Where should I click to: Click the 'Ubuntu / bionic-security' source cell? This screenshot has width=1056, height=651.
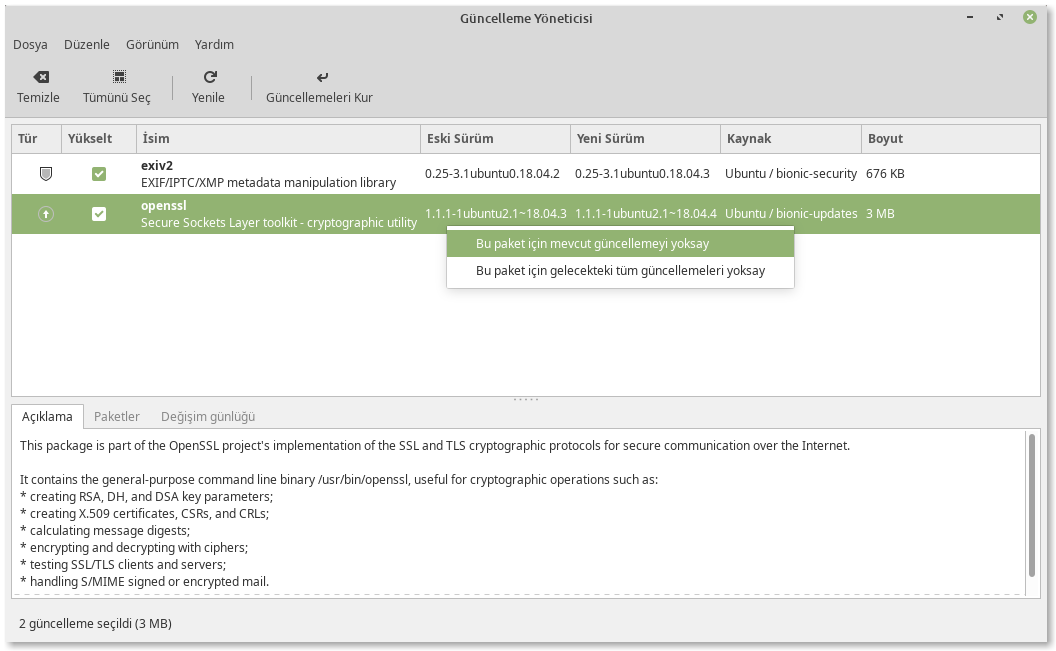coord(791,174)
